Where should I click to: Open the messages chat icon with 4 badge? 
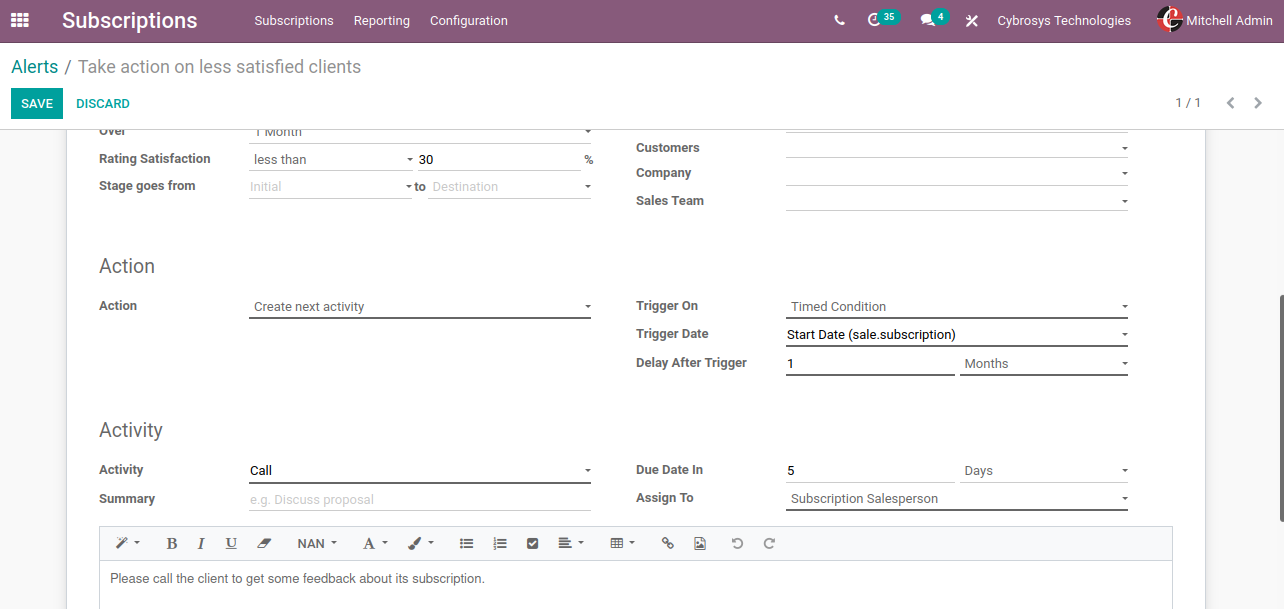click(933, 19)
